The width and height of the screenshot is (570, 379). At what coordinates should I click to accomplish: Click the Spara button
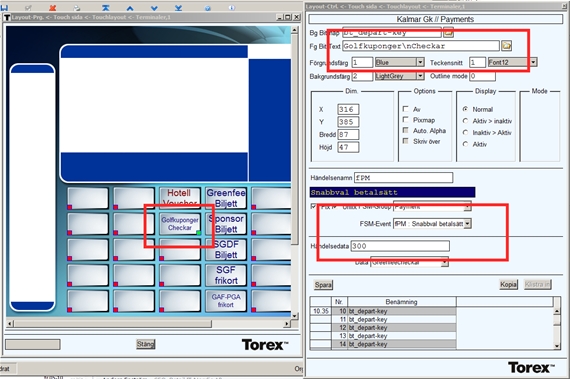click(323, 285)
